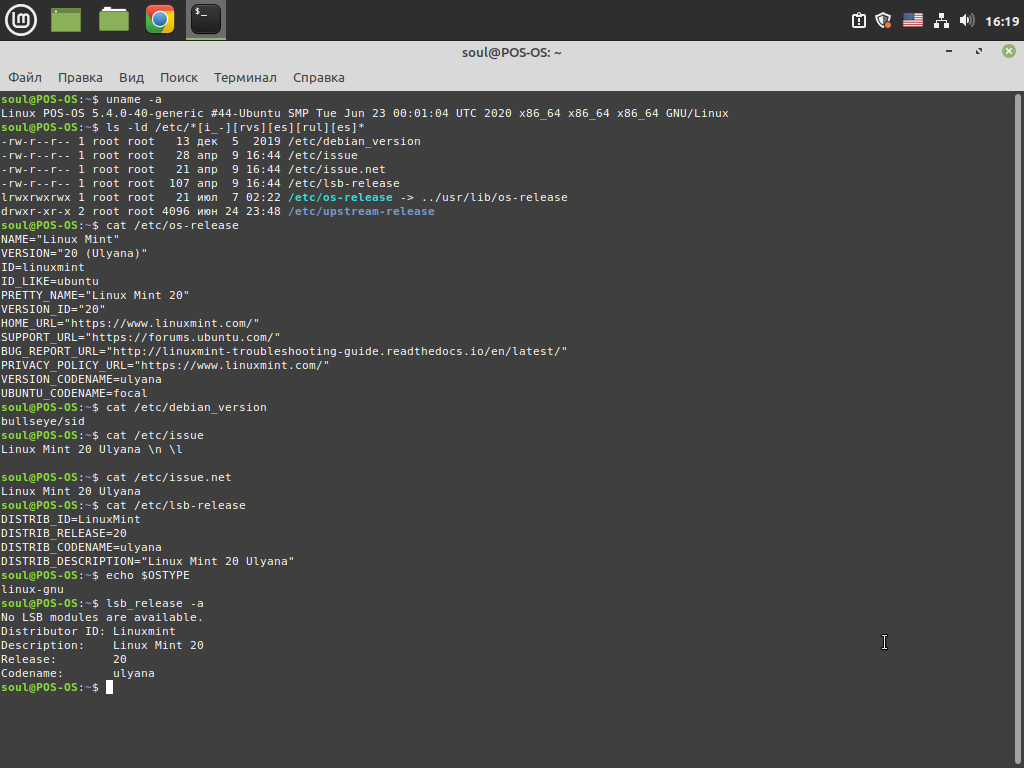Click the 'cat /etc/issue.net' command
The height and width of the screenshot is (768, 1024).
point(168,477)
